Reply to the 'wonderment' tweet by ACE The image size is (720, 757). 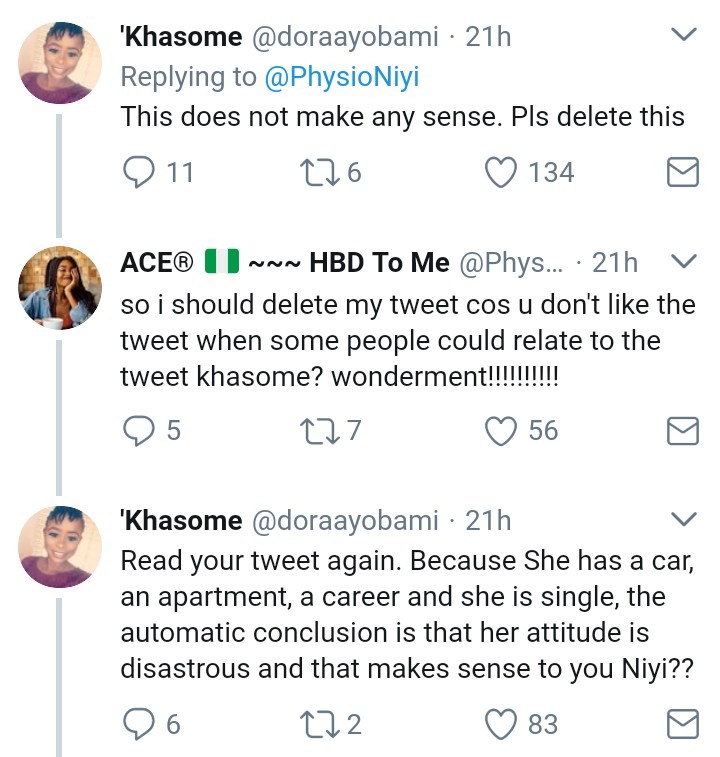(136, 431)
